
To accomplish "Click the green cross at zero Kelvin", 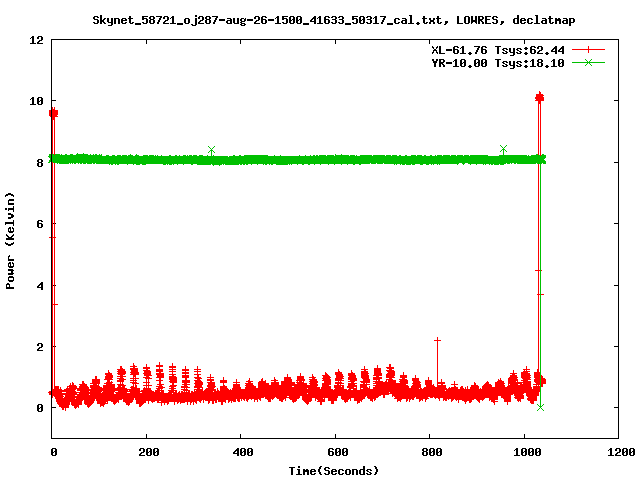I will pyautogui.click(x=540, y=407).
